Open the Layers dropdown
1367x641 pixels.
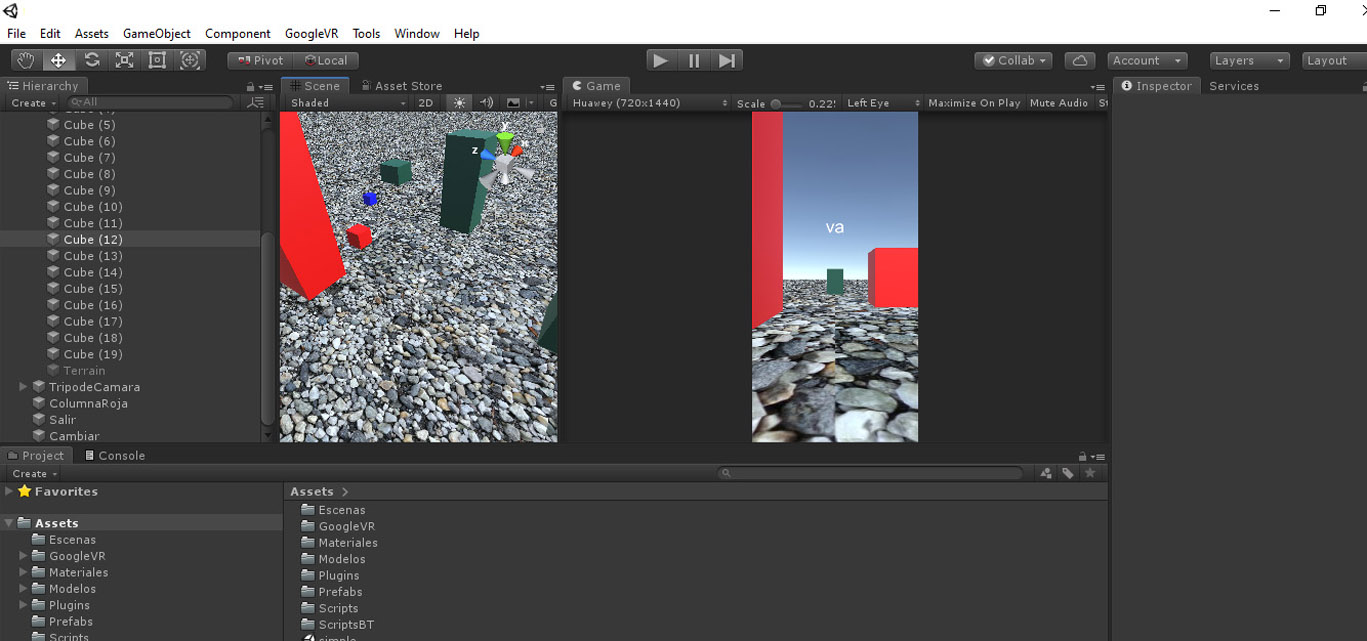click(1248, 60)
